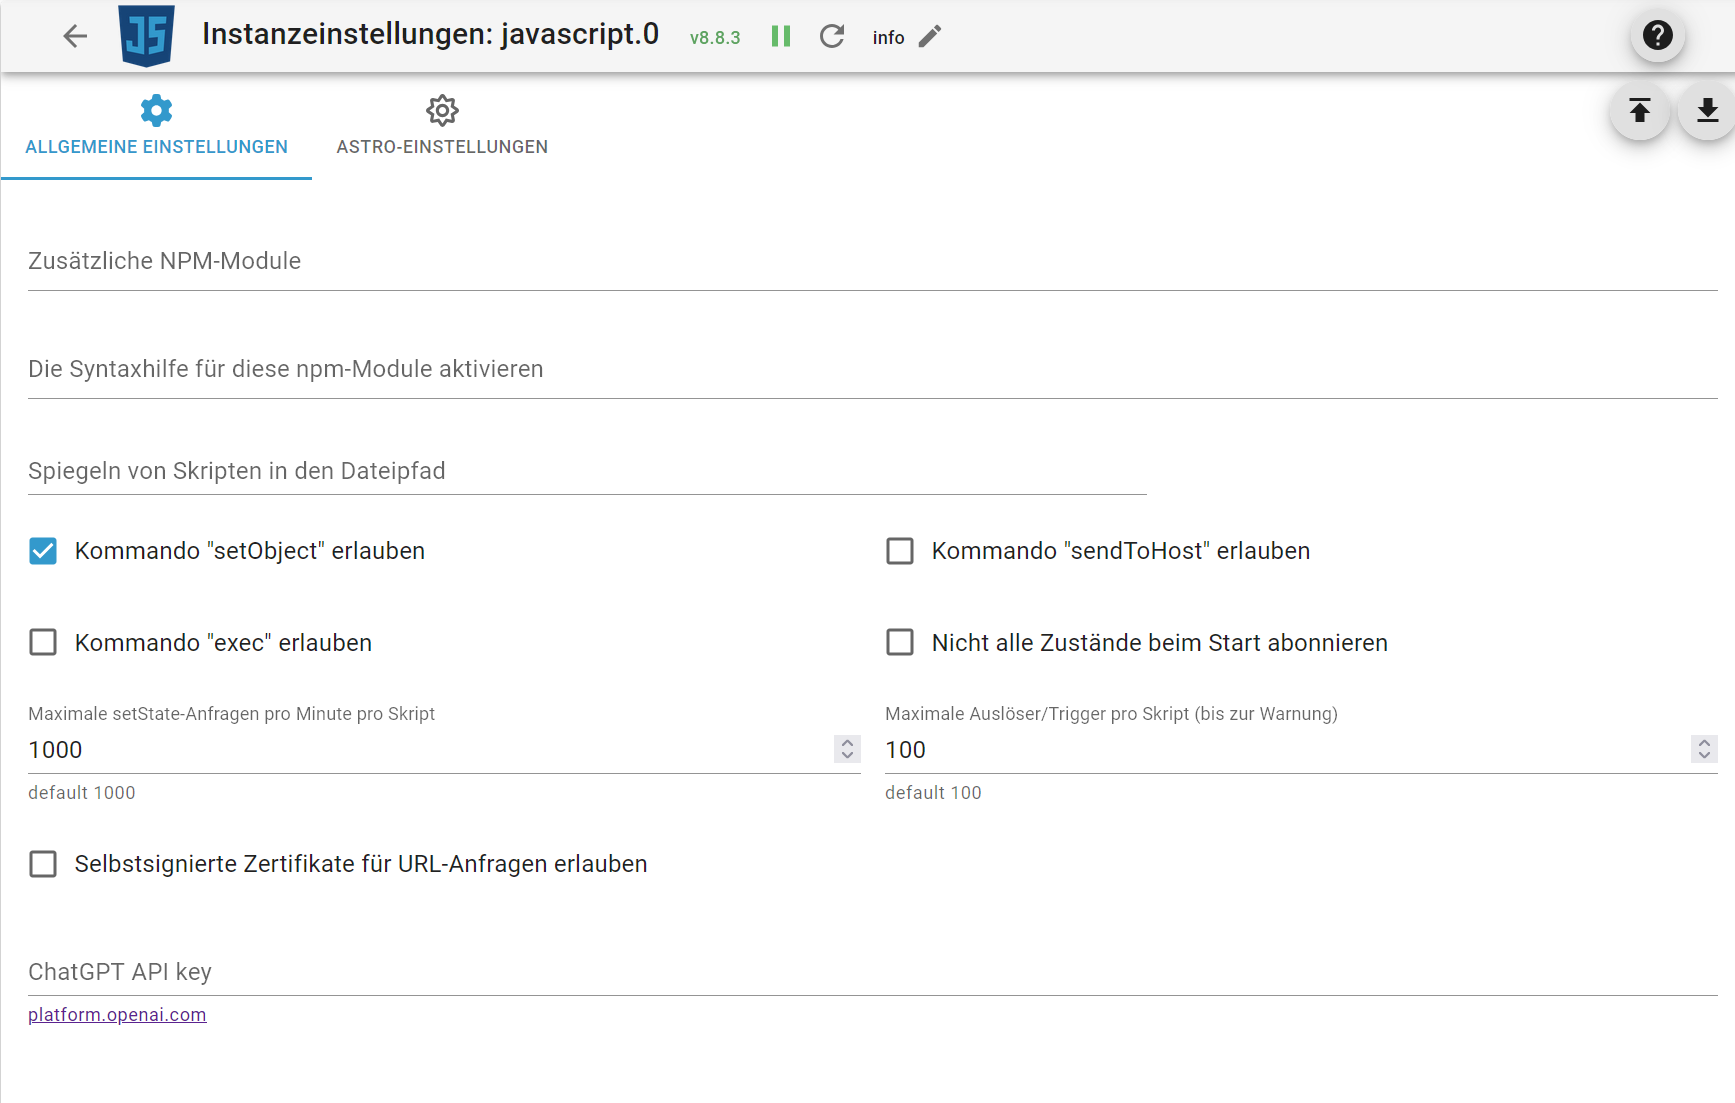Disable the "setObject" command checkbox
This screenshot has width=1735, height=1103.
click(x=43, y=551)
